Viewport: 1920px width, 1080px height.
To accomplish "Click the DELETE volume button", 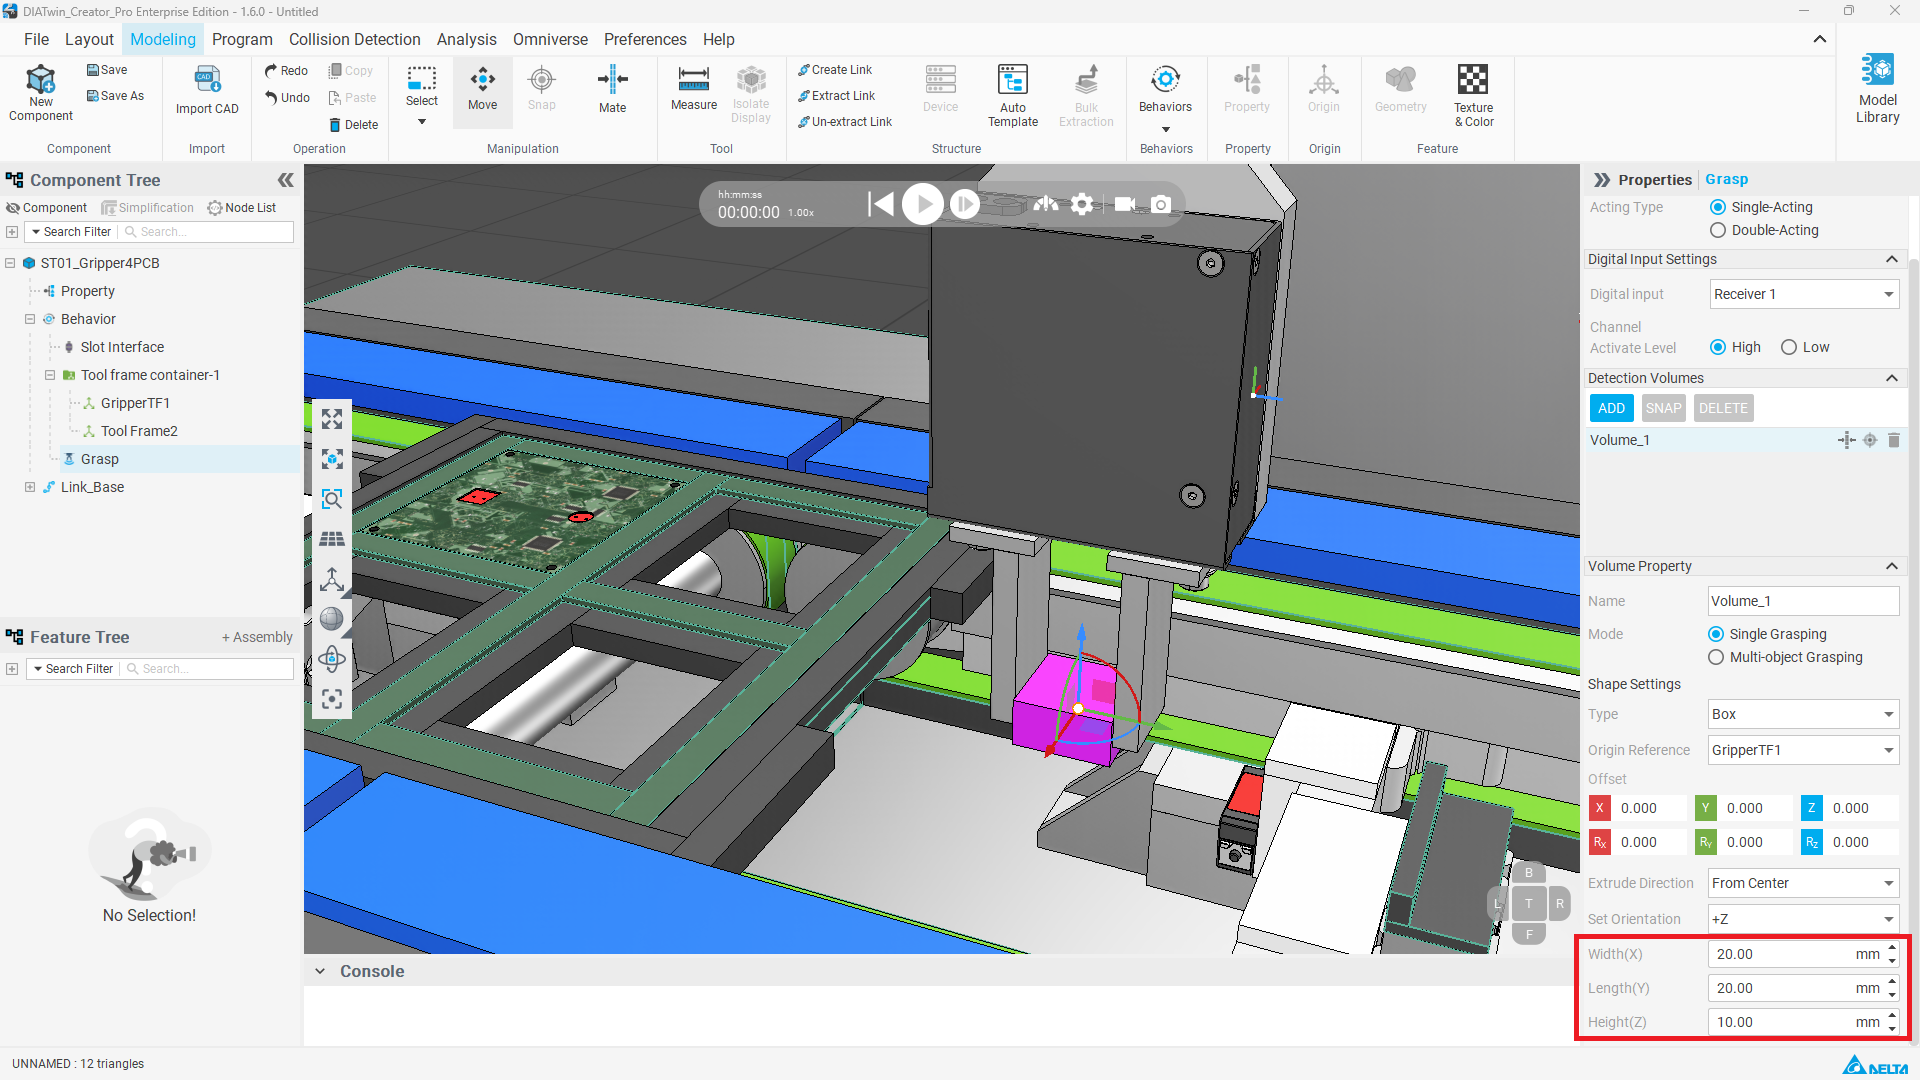I will (x=1723, y=408).
